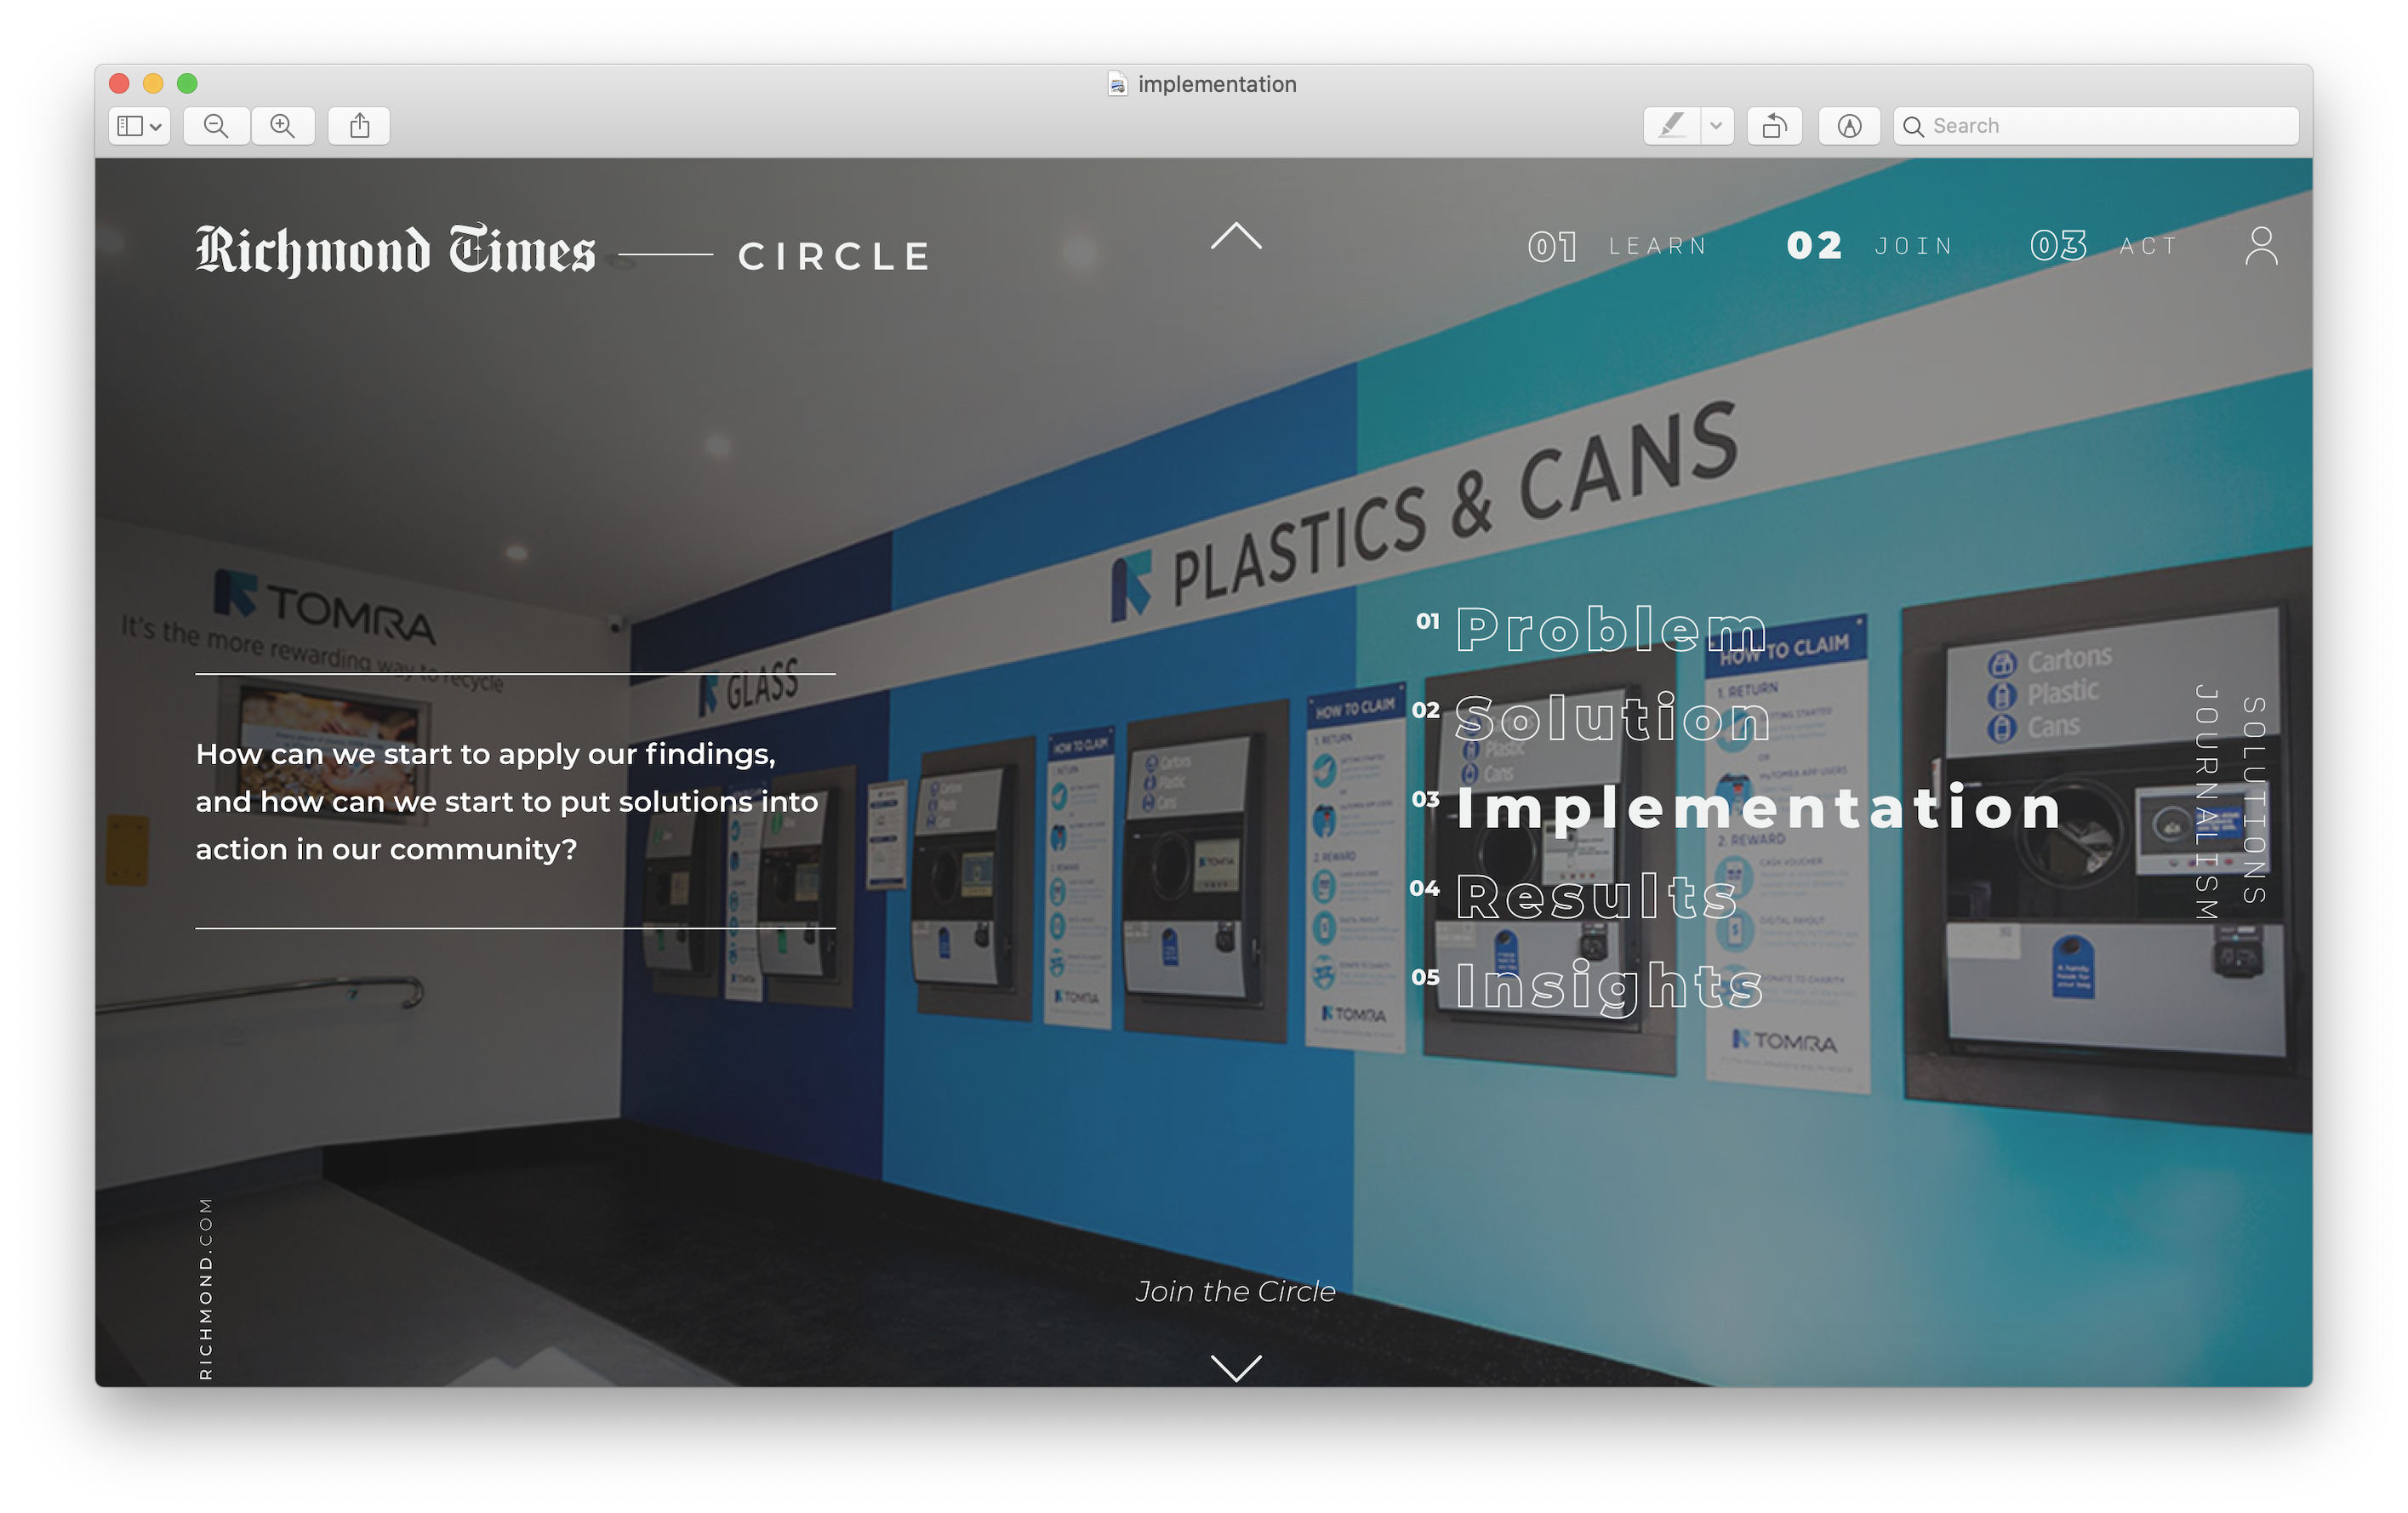Select the highlight pen tool
The height and width of the screenshot is (1513, 2408).
pos(1672,126)
